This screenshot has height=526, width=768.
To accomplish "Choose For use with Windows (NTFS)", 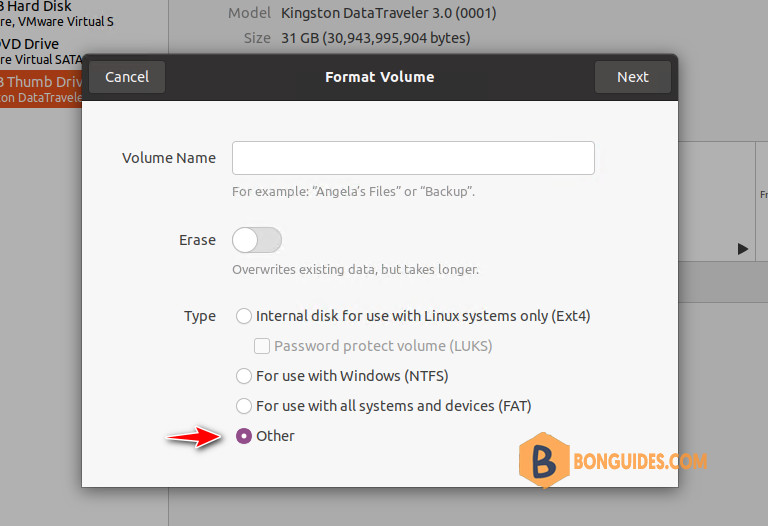I will 243,376.
